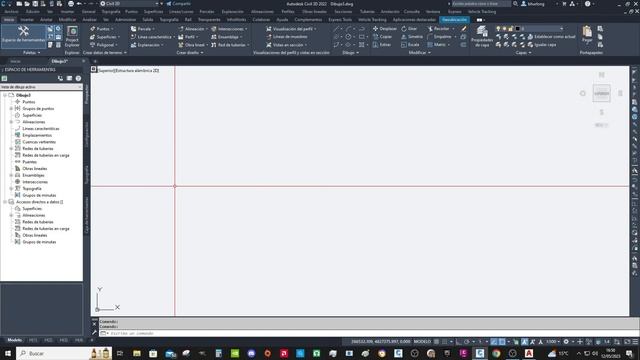Click the search magnifier icon in title bar
Screen dimensions: 640x360
pyautogui.click(x=516, y=4)
